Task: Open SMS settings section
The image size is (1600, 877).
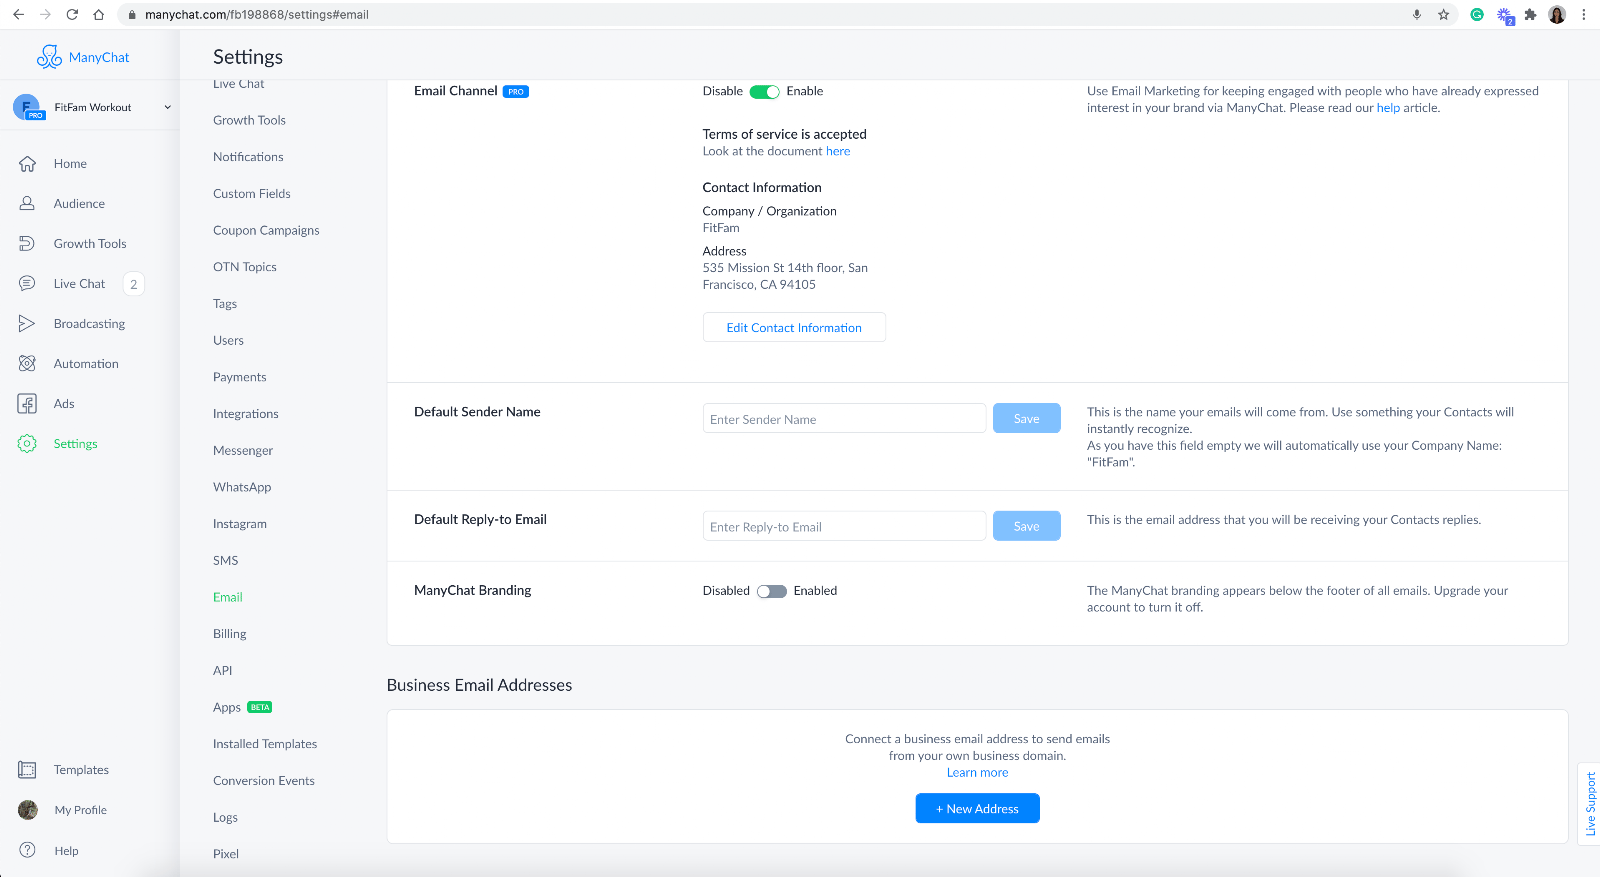Action: pyautogui.click(x=226, y=561)
